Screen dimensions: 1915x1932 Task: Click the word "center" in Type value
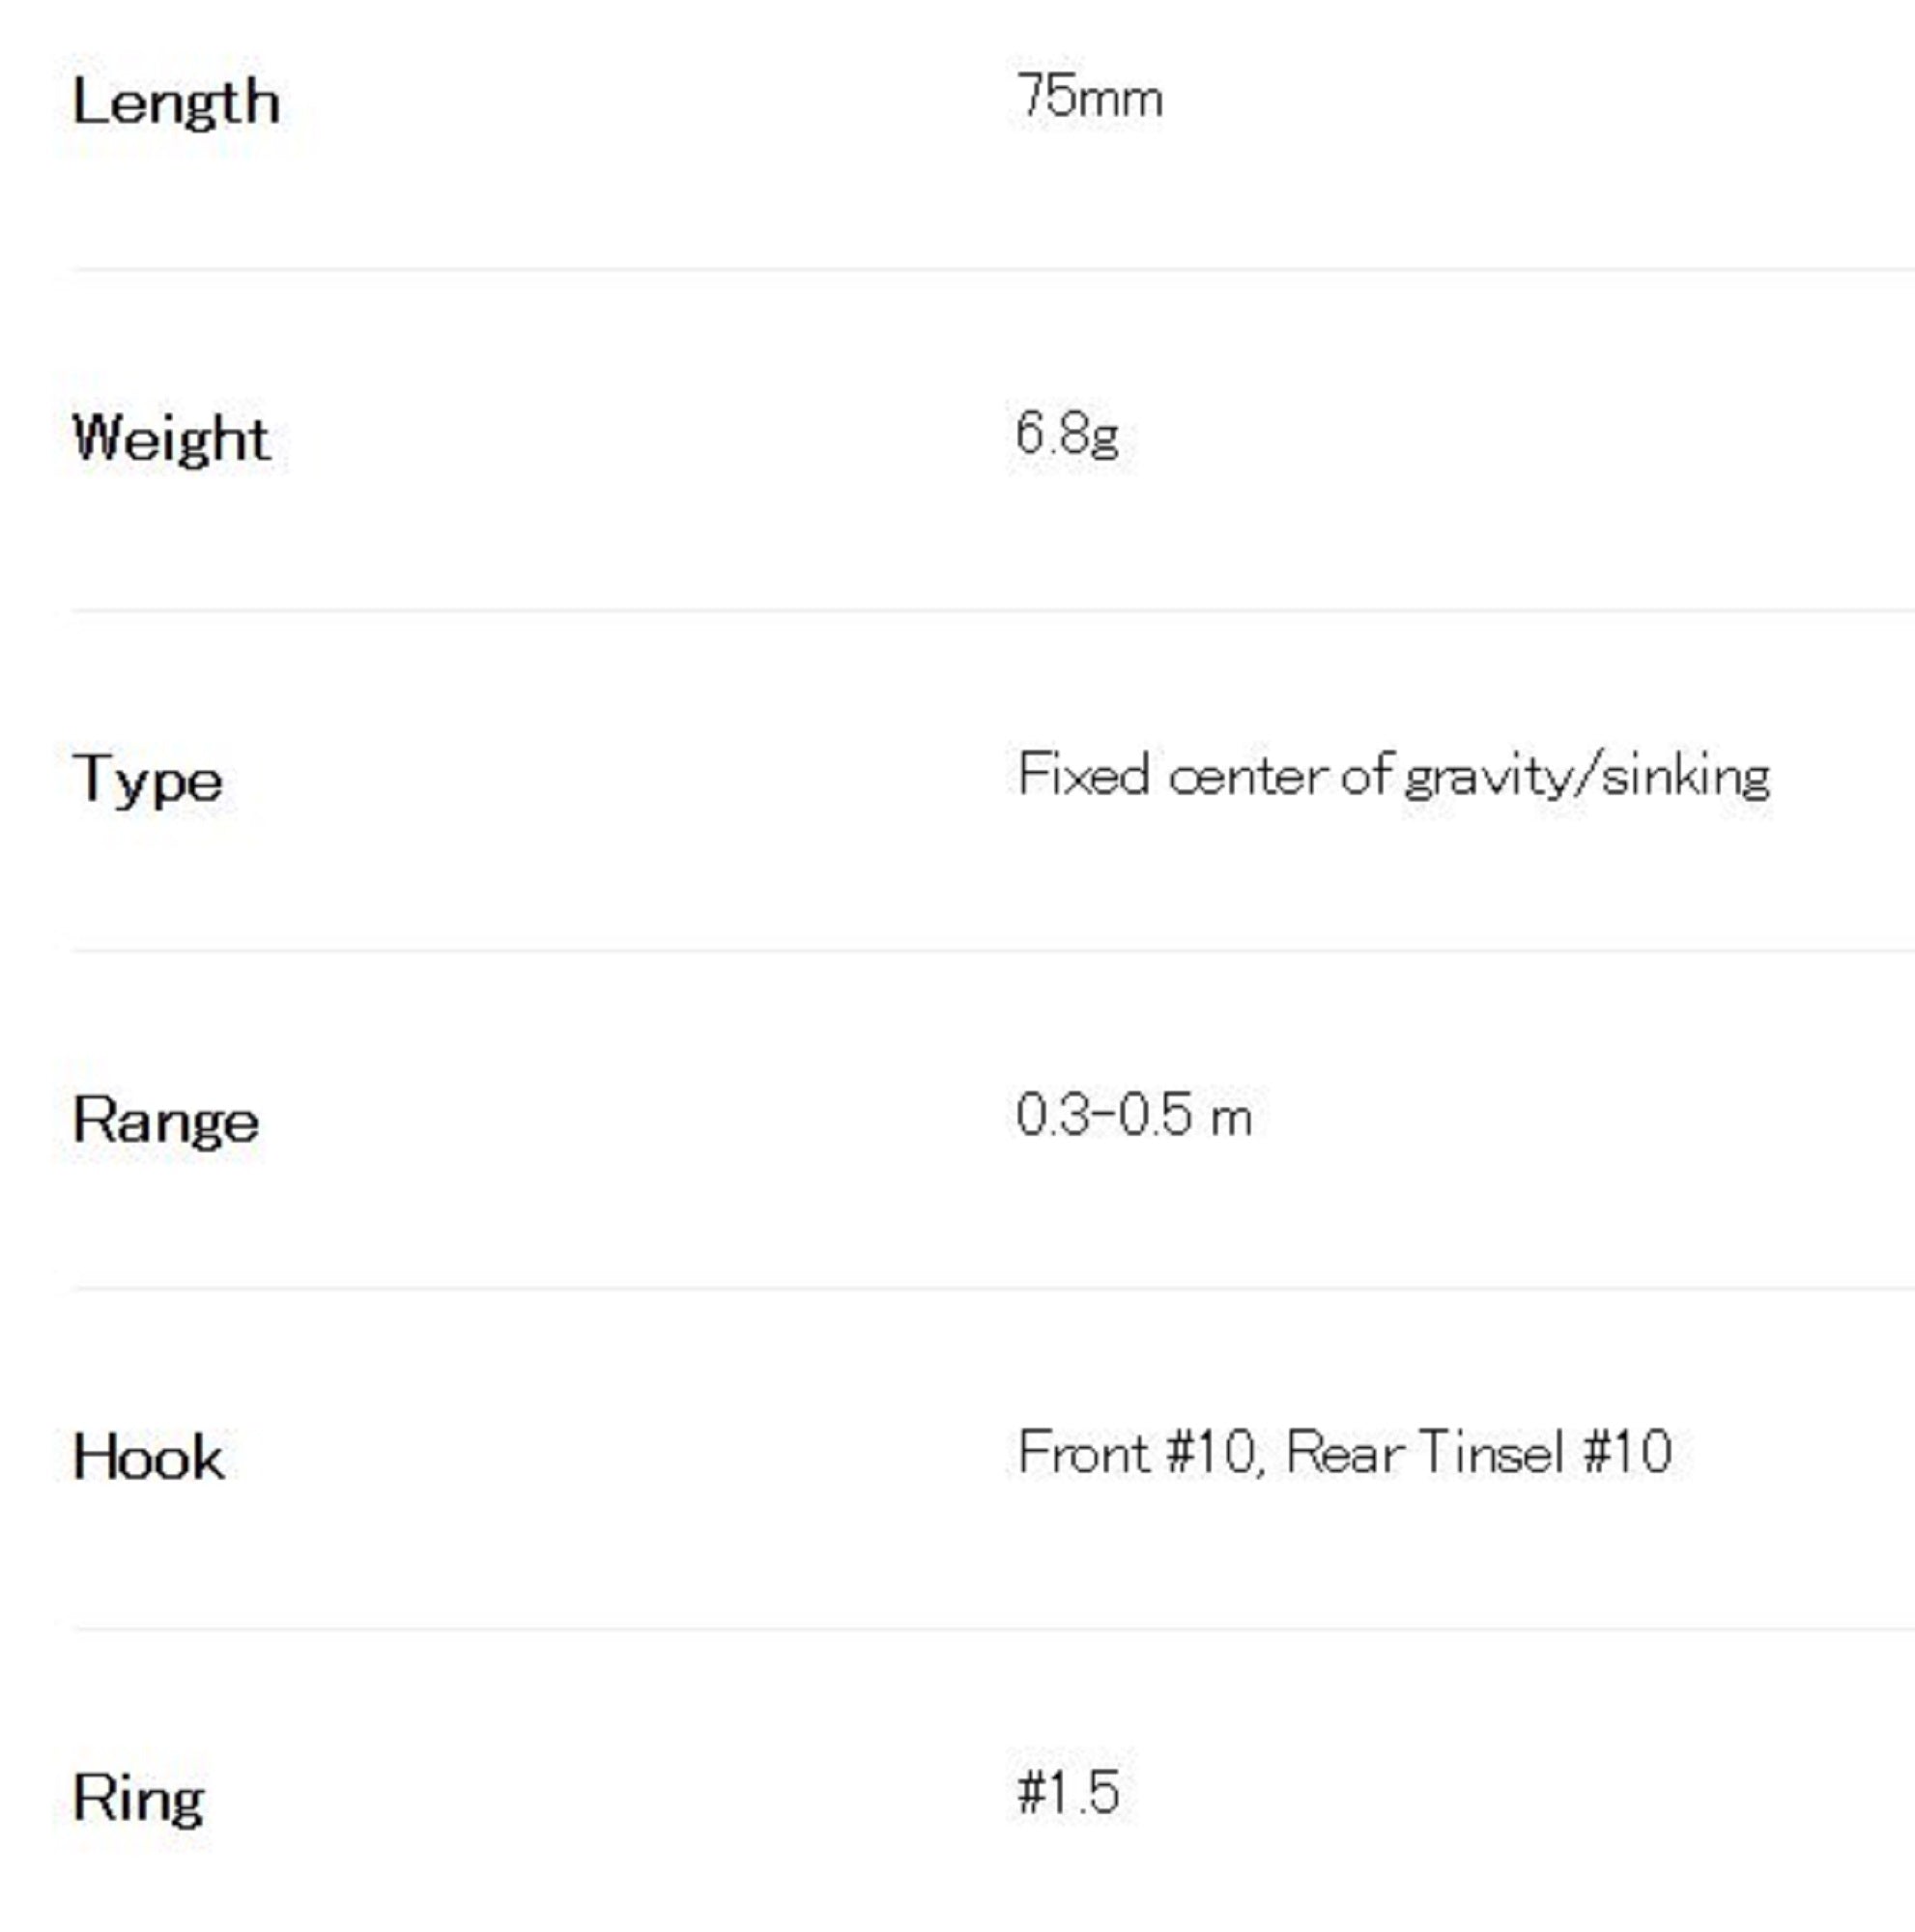pos(1247,777)
